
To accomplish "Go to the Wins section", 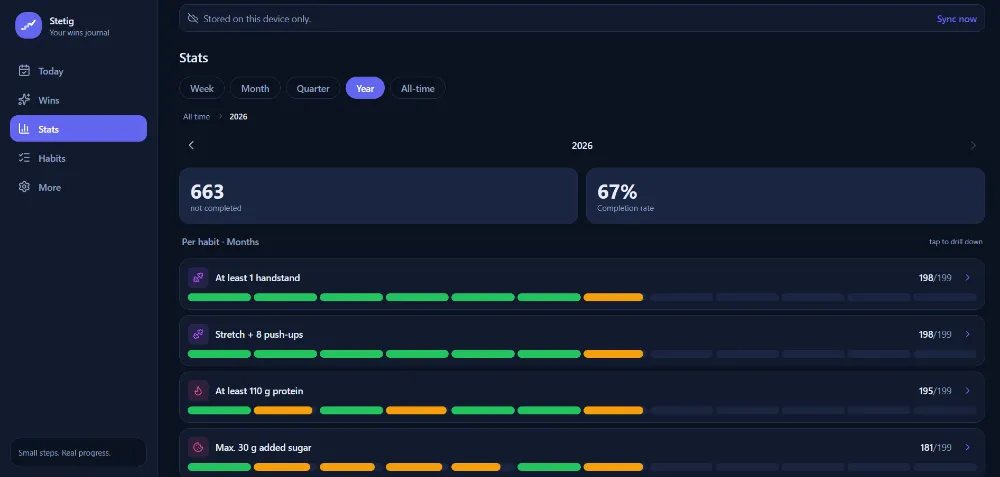I will click(x=78, y=100).
